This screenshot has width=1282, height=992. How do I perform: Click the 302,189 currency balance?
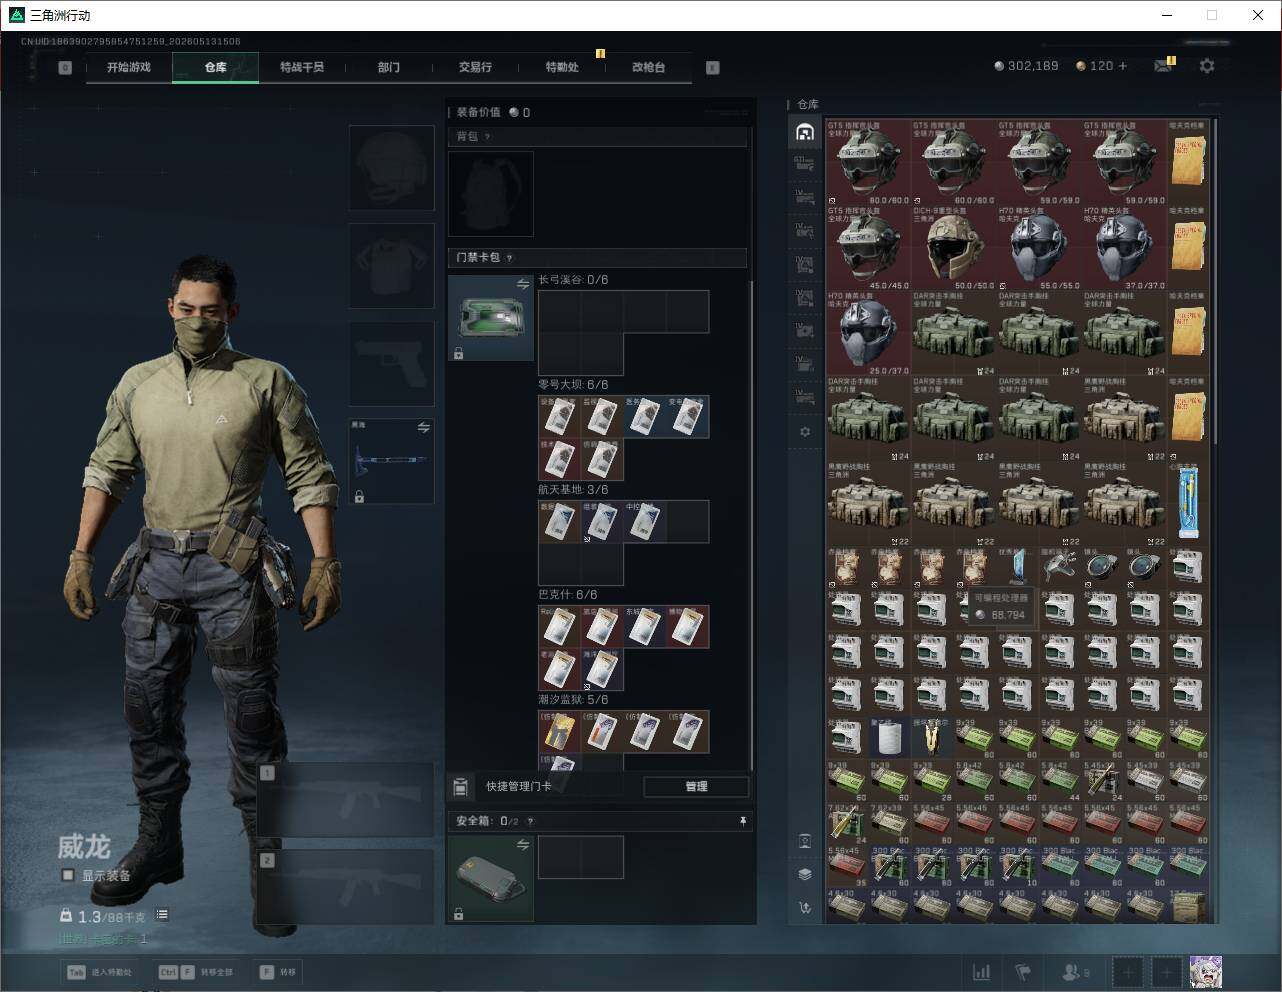[x=1026, y=66]
